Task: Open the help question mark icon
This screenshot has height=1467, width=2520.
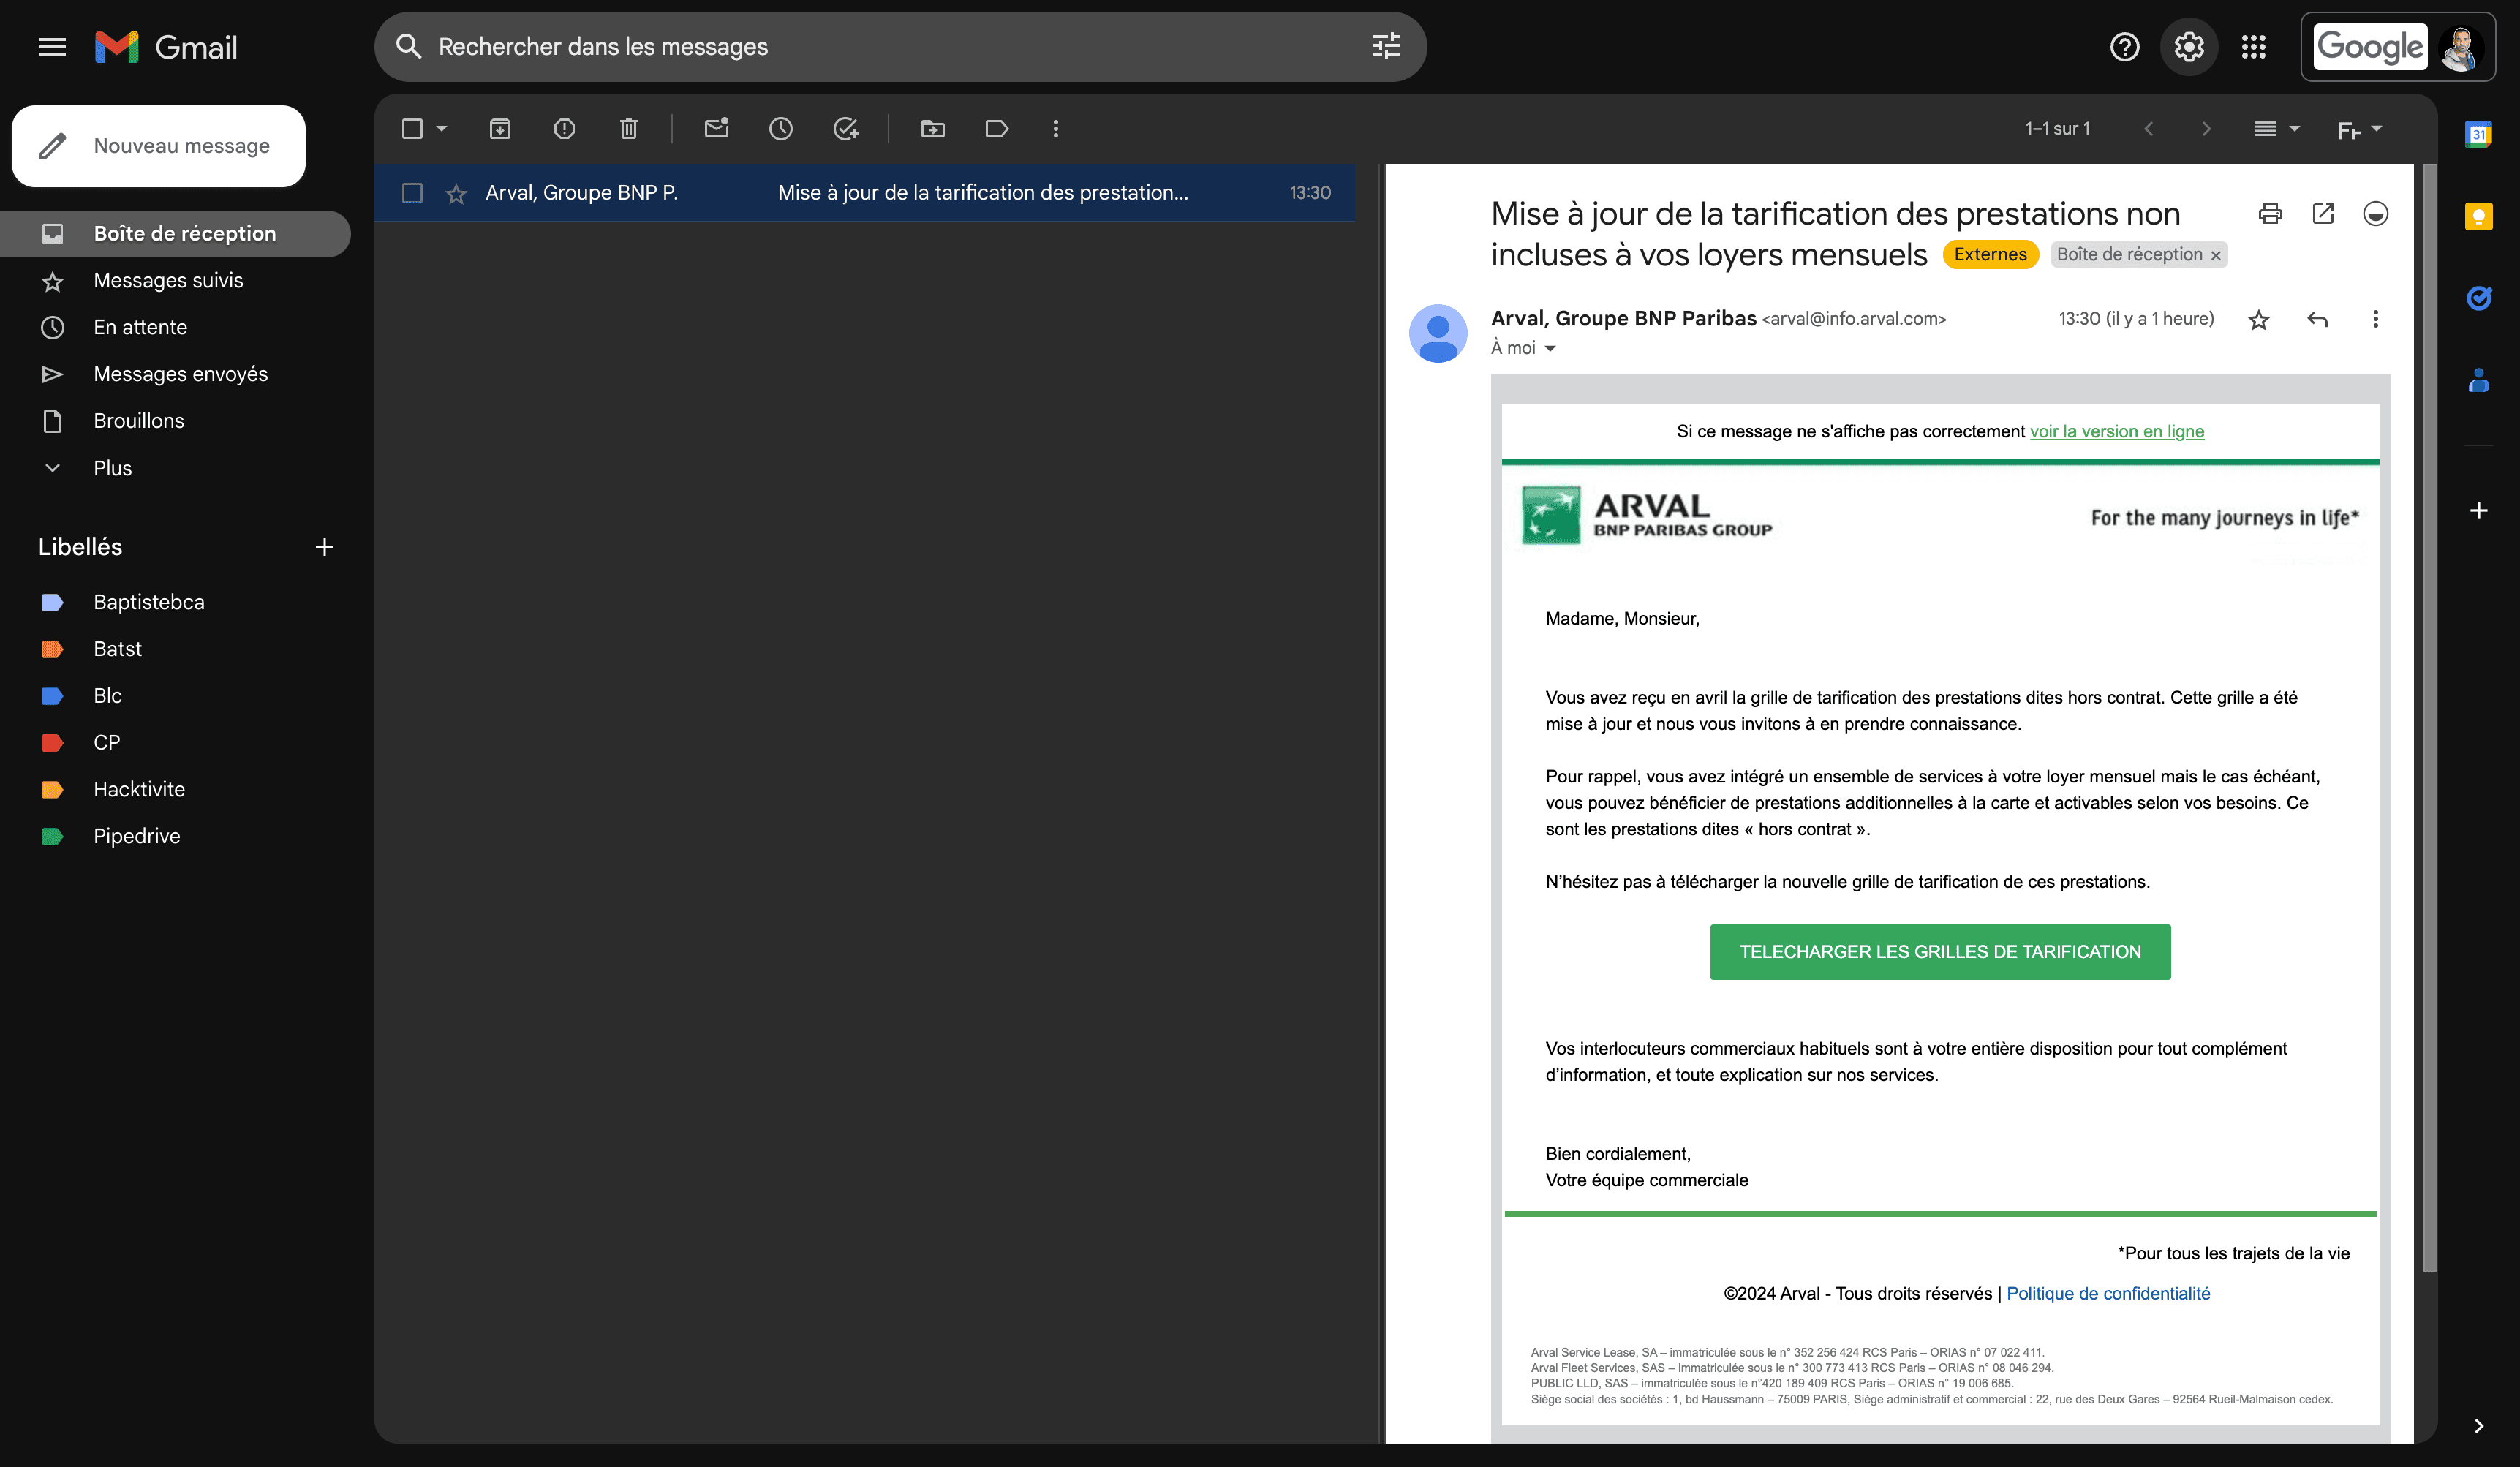Action: (x=2124, y=47)
